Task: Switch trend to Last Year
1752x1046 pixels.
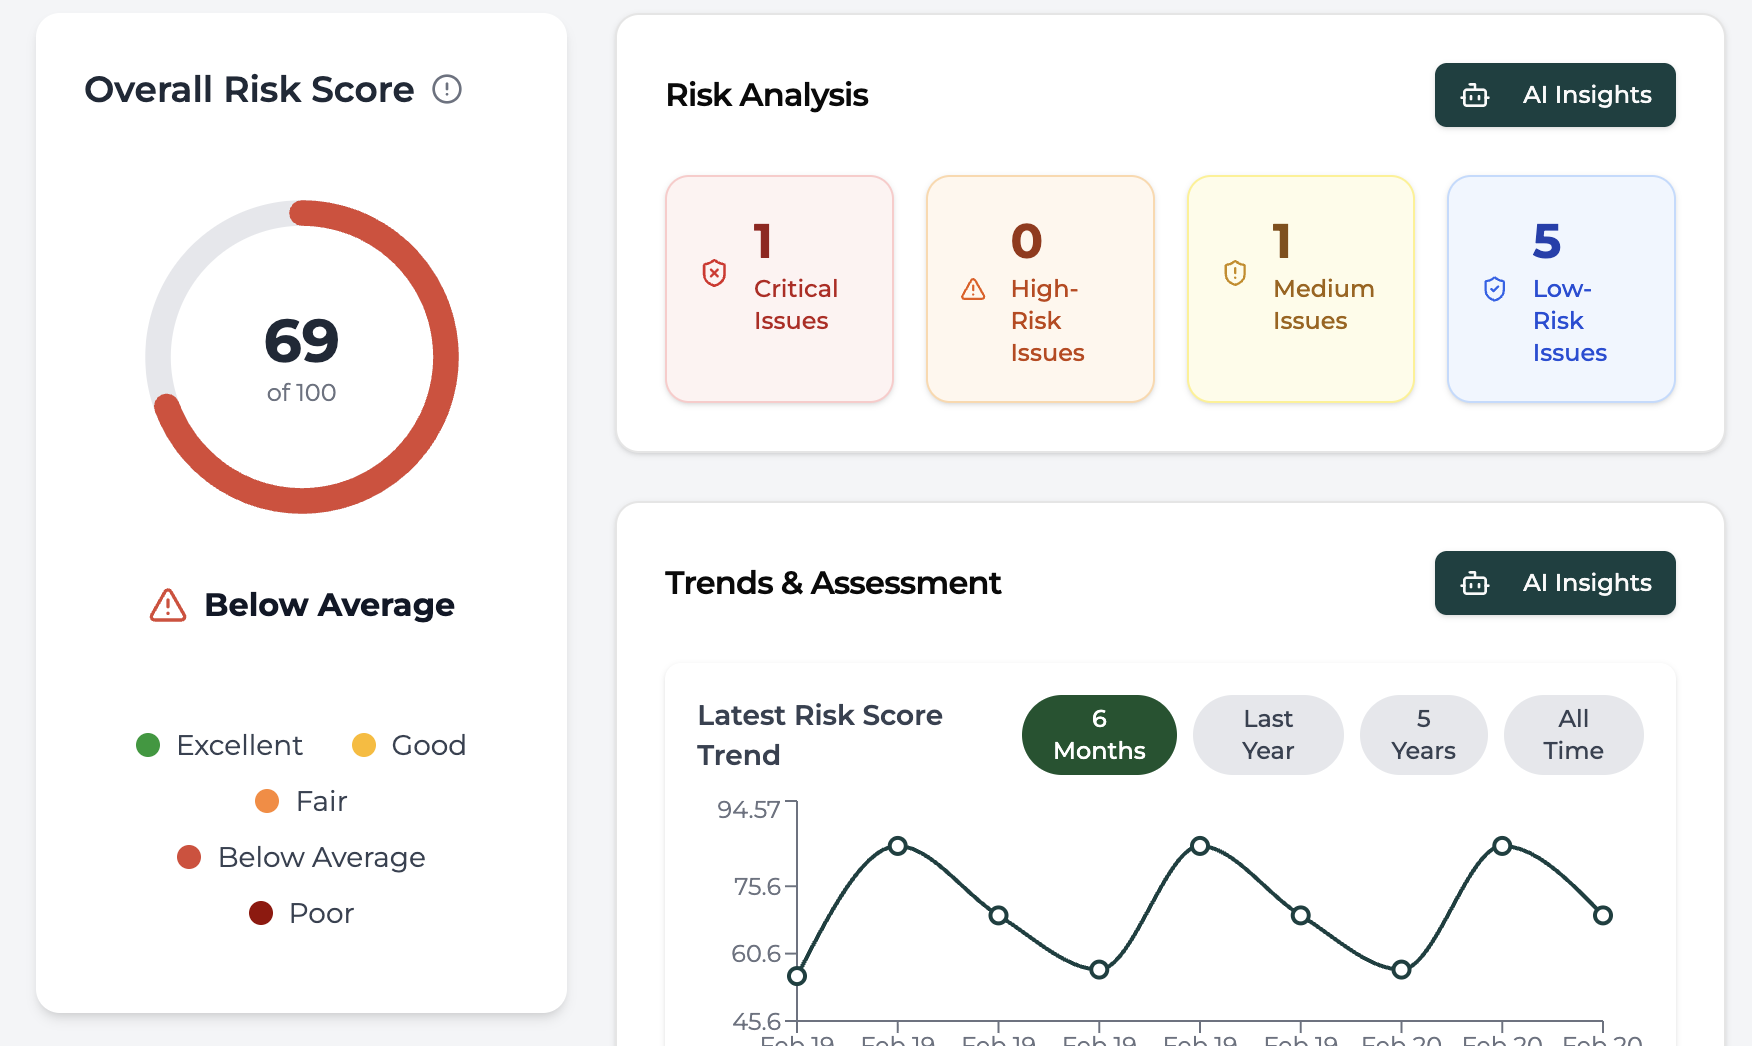Action: tap(1267, 735)
